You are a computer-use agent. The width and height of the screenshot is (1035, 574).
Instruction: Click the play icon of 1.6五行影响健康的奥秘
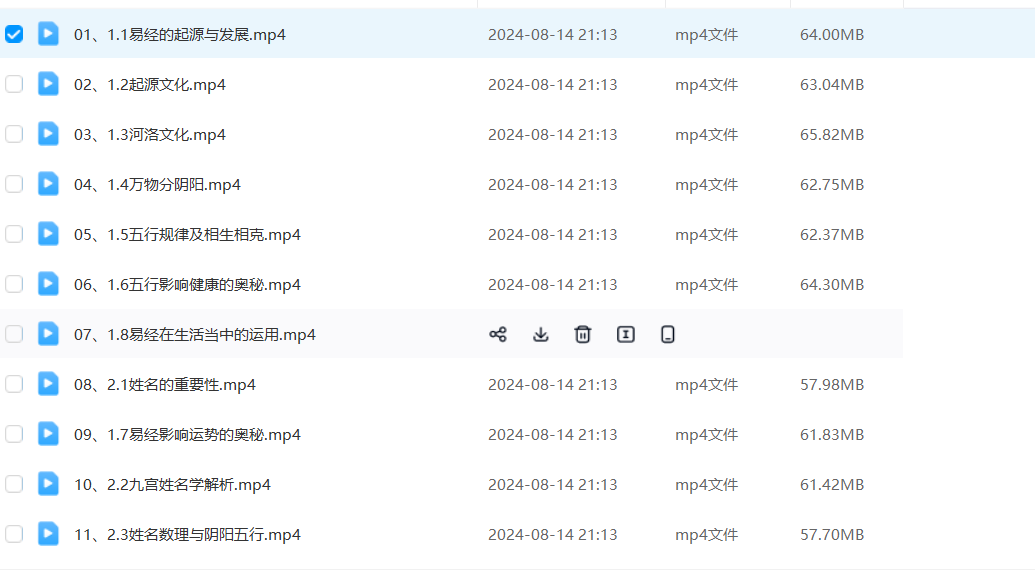pos(48,284)
